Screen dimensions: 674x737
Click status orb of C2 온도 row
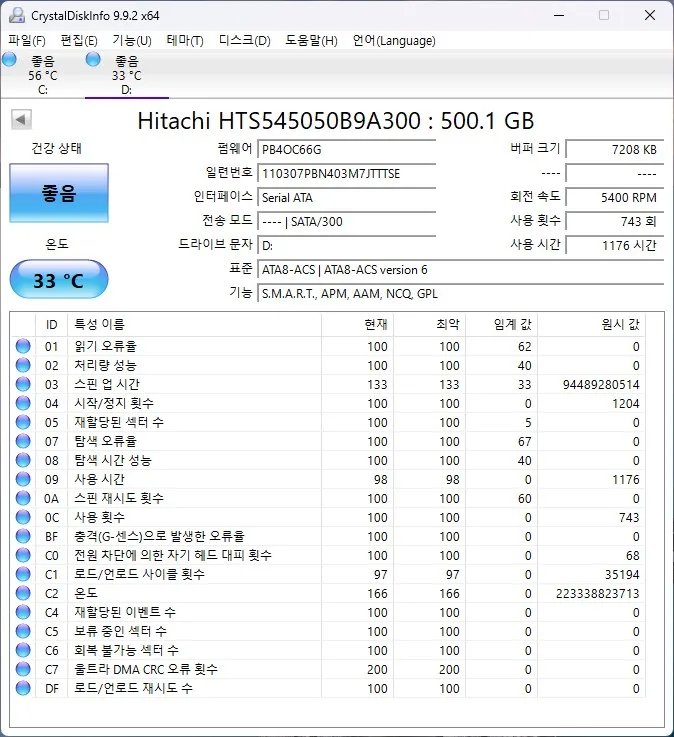point(23,593)
